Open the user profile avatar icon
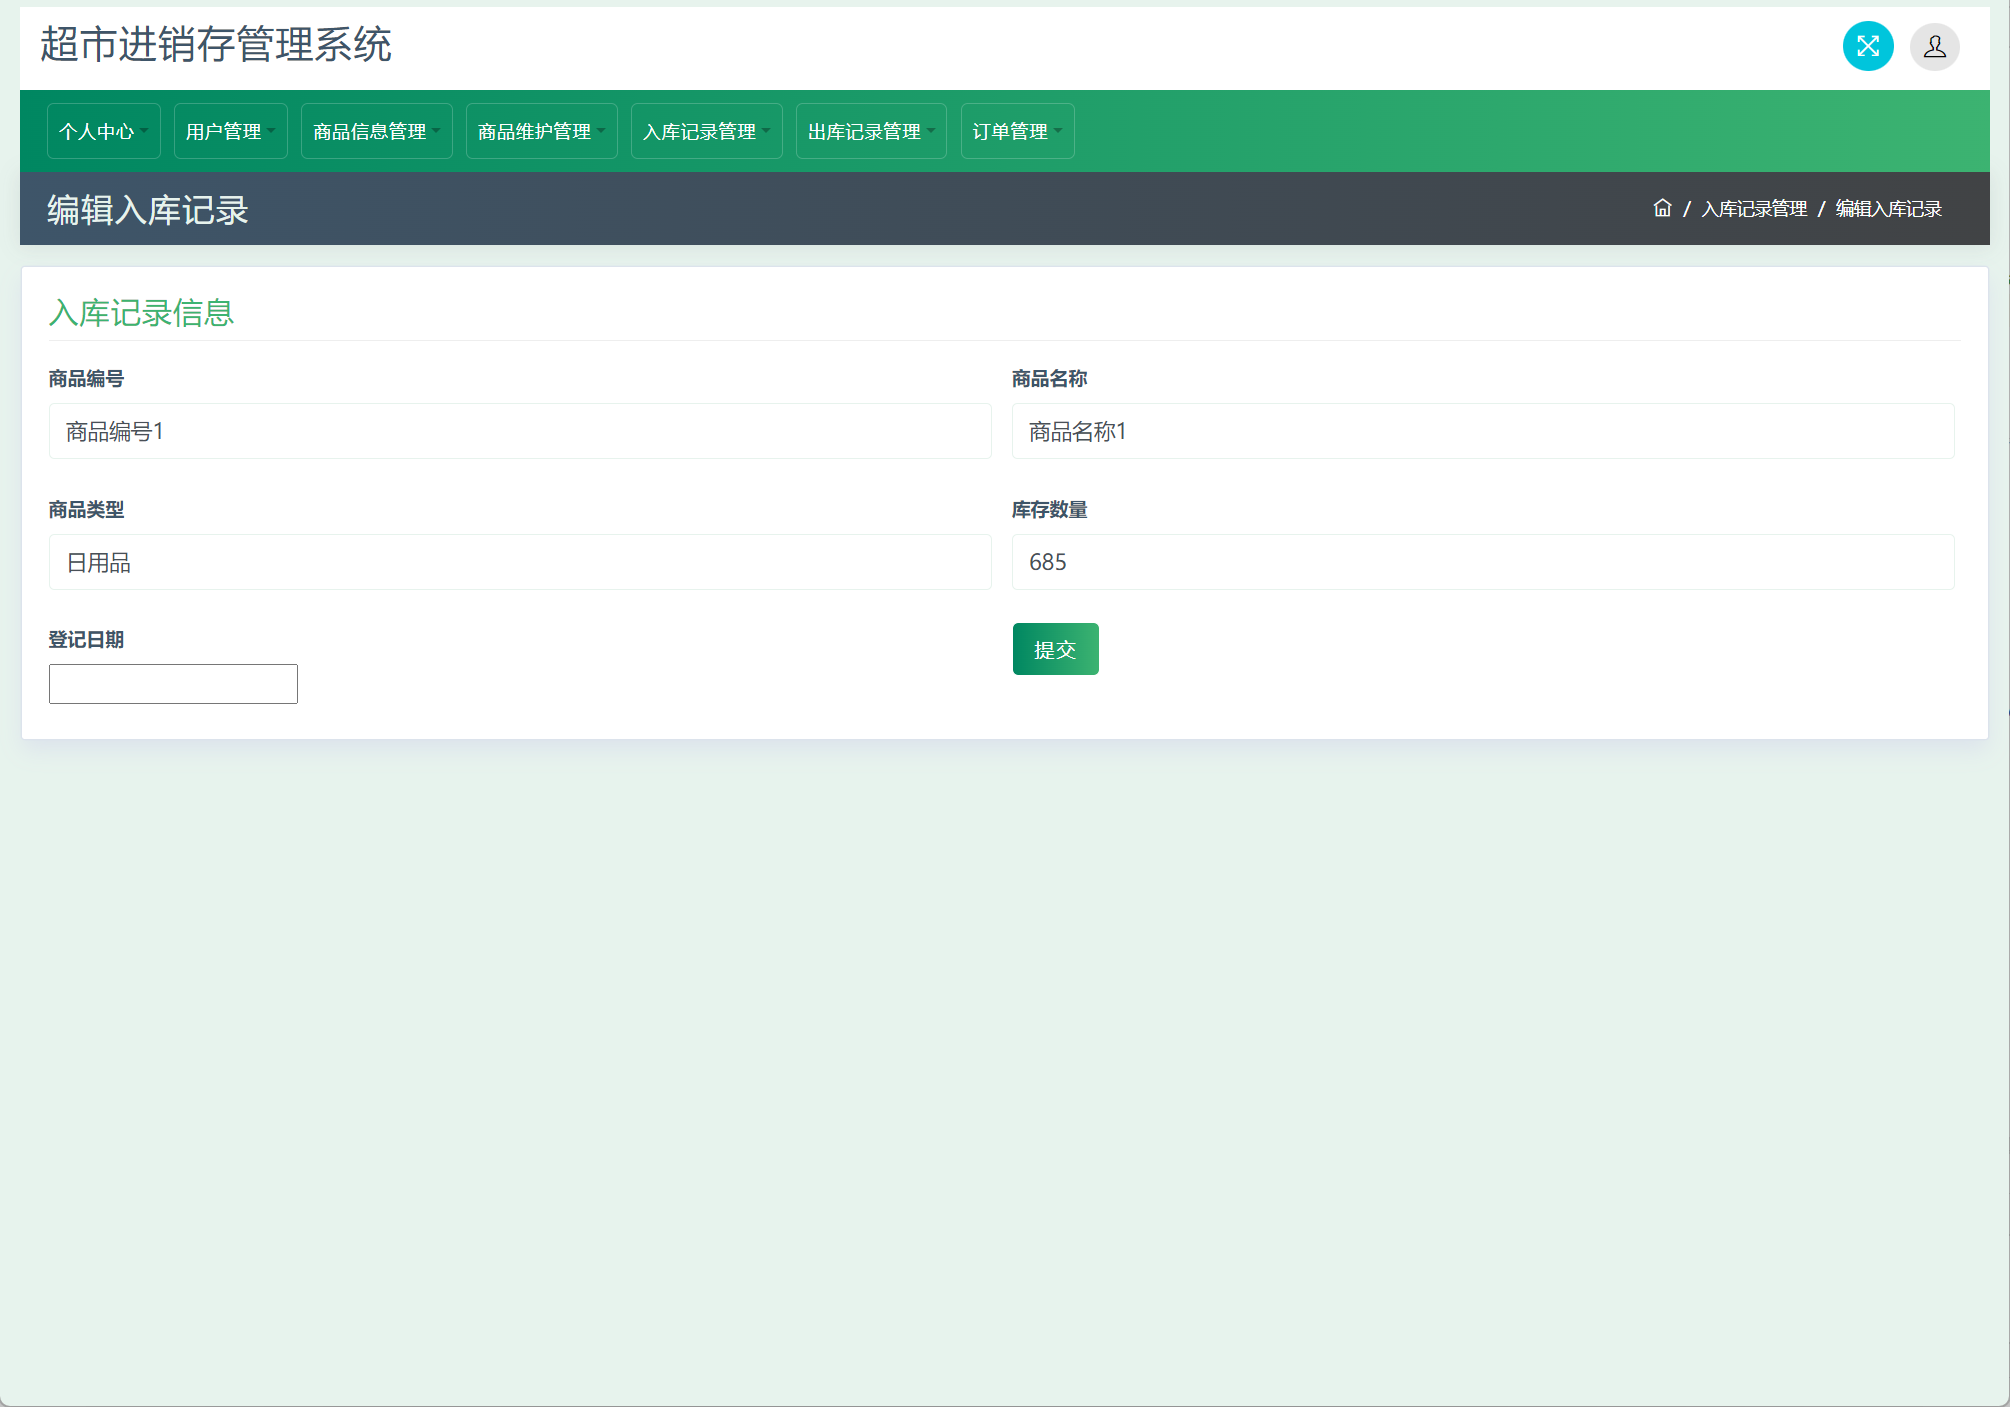This screenshot has height=1407, width=2010. [1934, 46]
